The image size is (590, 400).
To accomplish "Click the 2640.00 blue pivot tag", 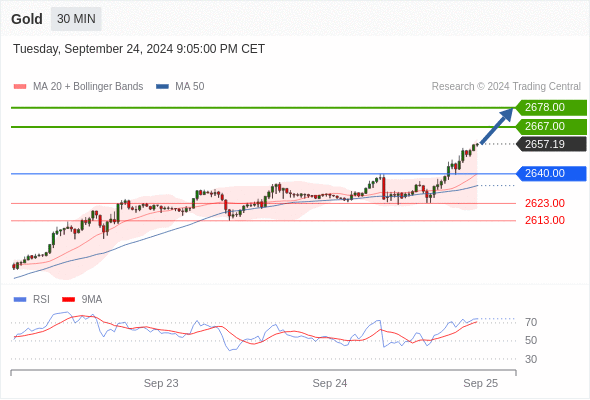I will pyautogui.click(x=551, y=173).
